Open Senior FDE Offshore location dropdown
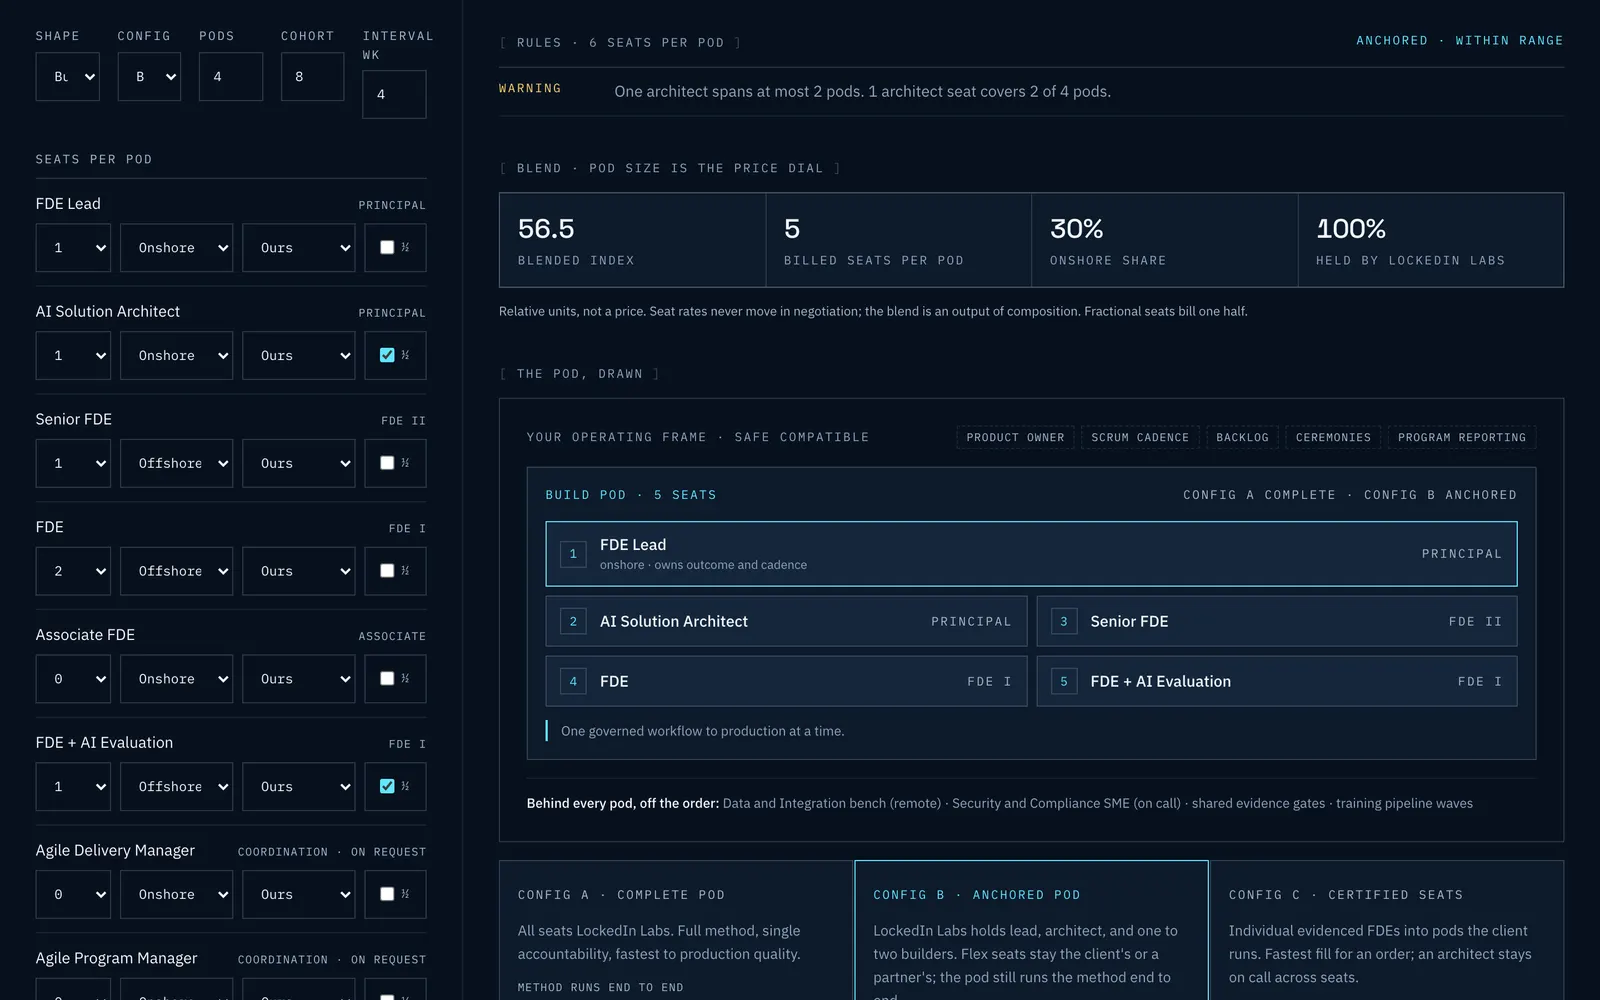Viewport: 1600px width, 1000px height. pos(177,463)
